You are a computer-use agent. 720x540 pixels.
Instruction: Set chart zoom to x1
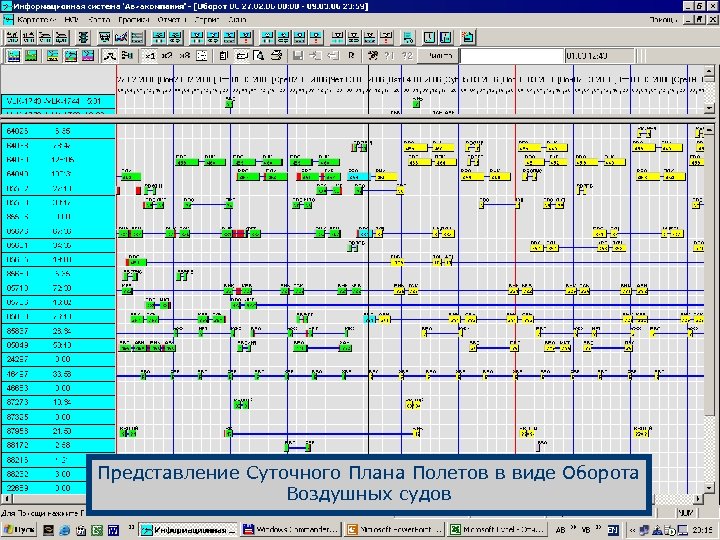tap(150, 56)
